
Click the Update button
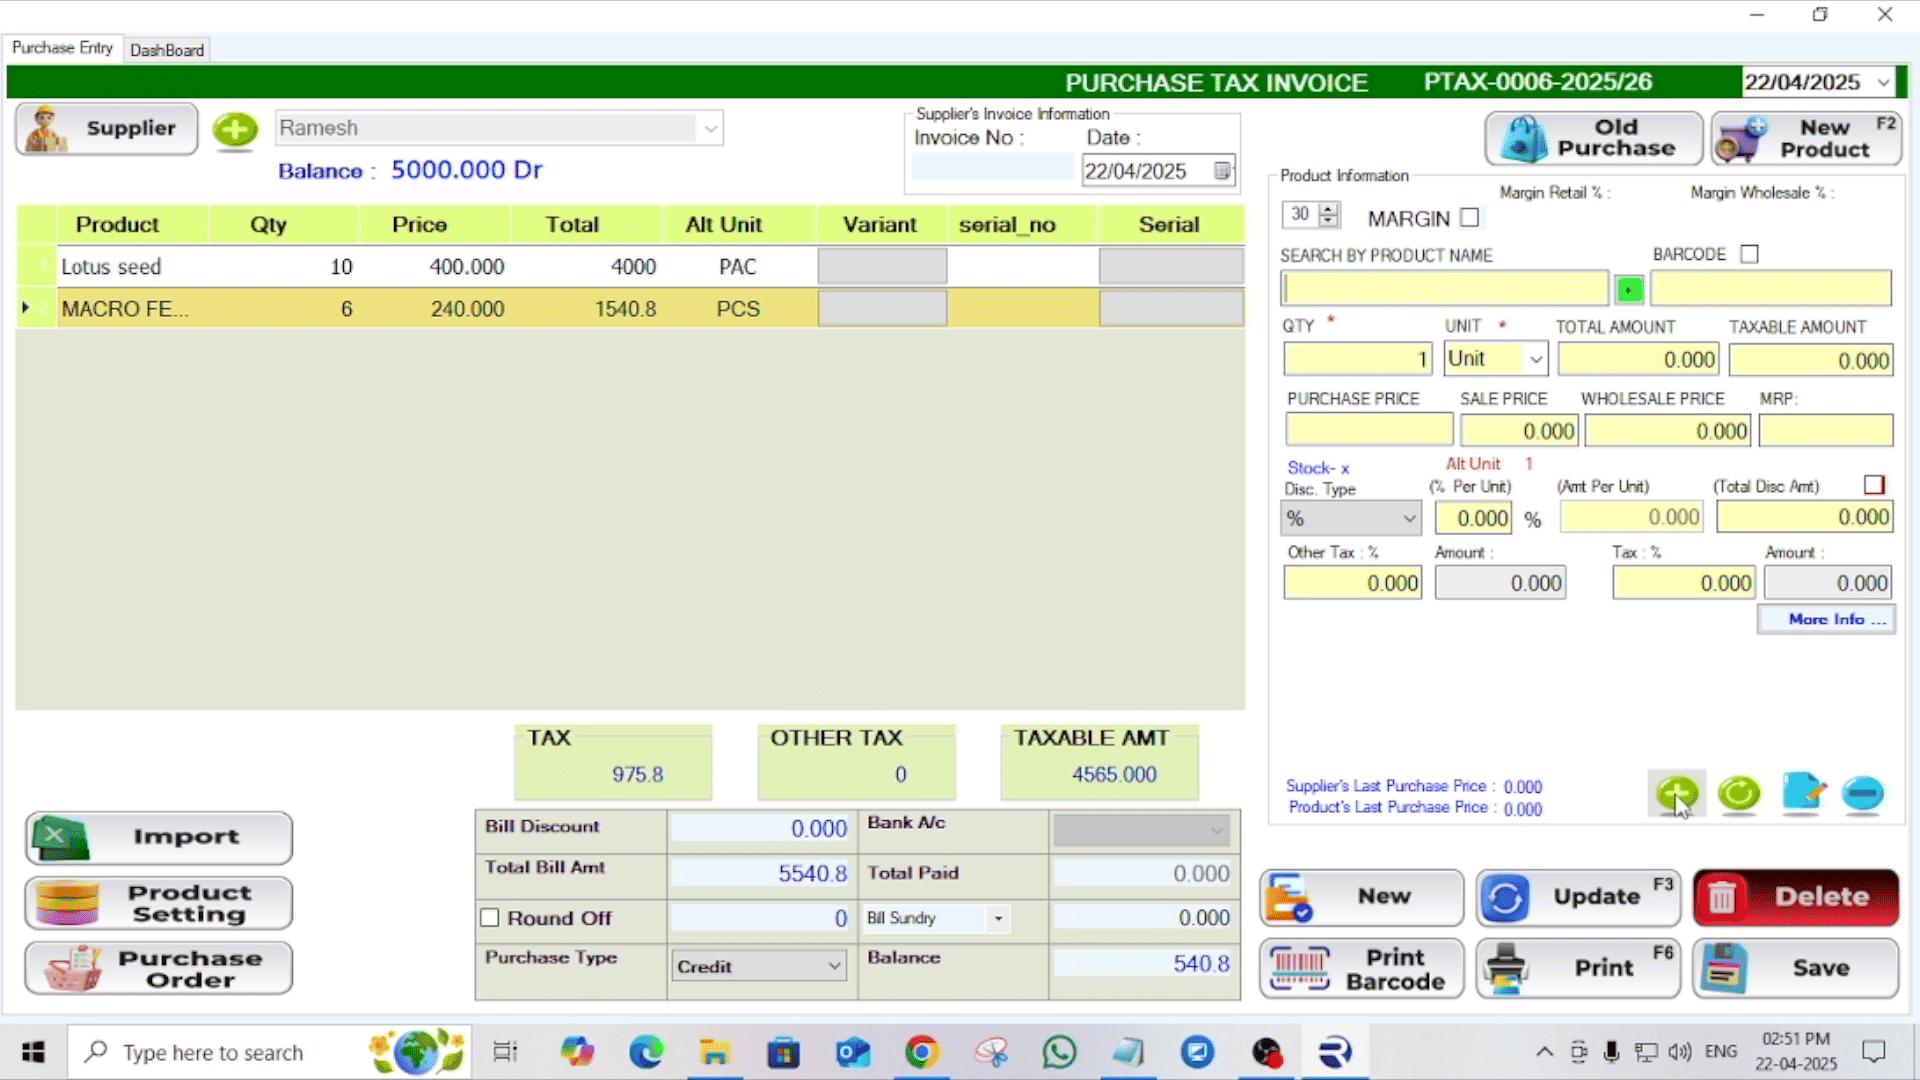[x=1578, y=897]
